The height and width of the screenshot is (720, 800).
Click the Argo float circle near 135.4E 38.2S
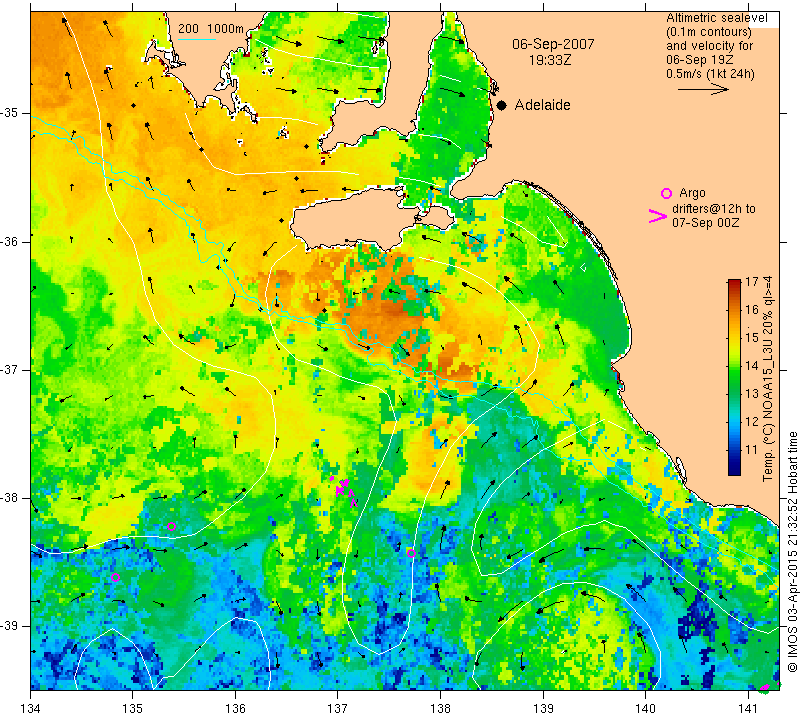[x=171, y=527]
